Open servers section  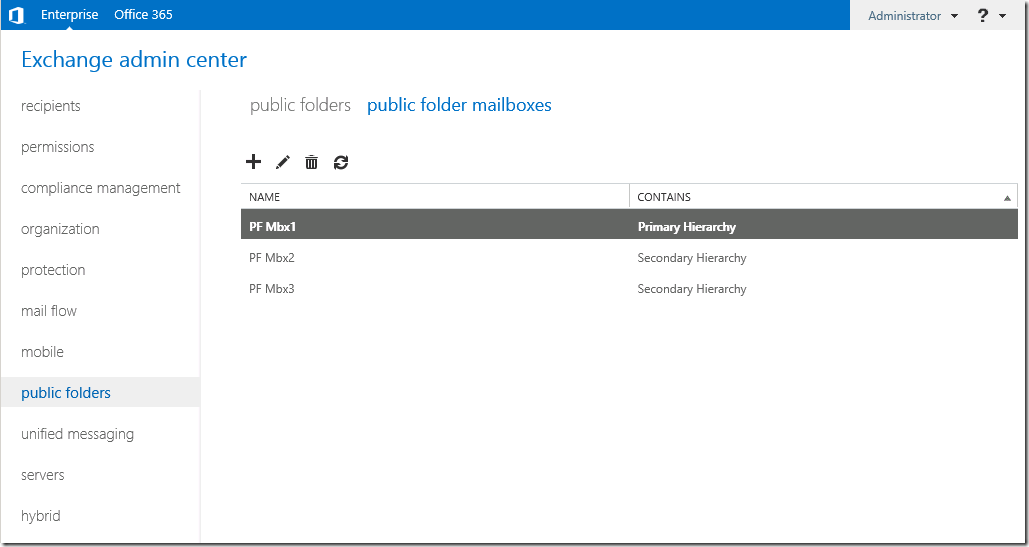(x=43, y=475)
